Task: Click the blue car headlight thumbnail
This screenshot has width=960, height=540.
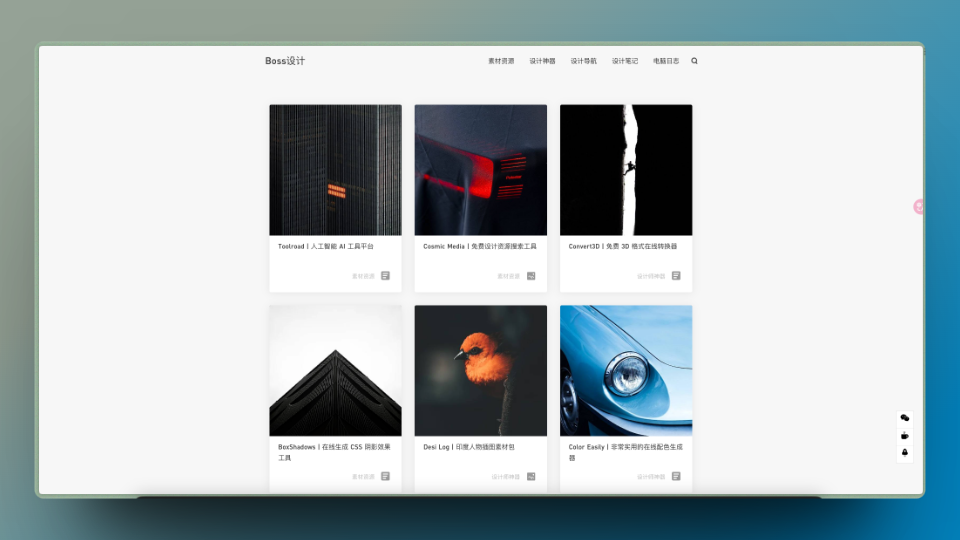Action: [x=626, y=370]
